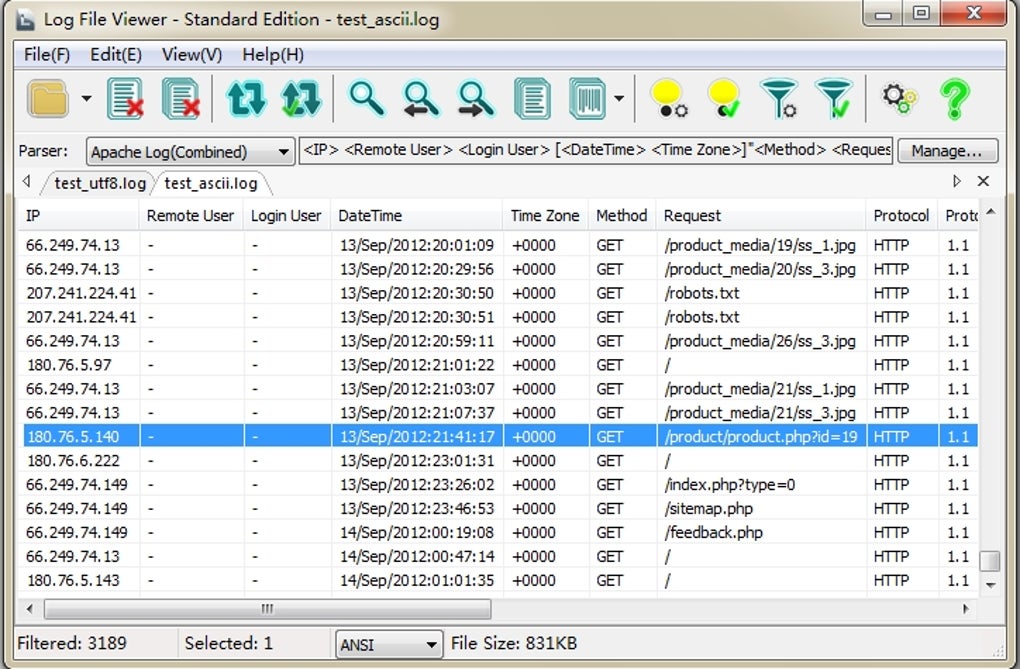Click datetime 13/Sep/2012:20:30:50
Viewport: 1020px width, 669px height.
pos(416,294)
